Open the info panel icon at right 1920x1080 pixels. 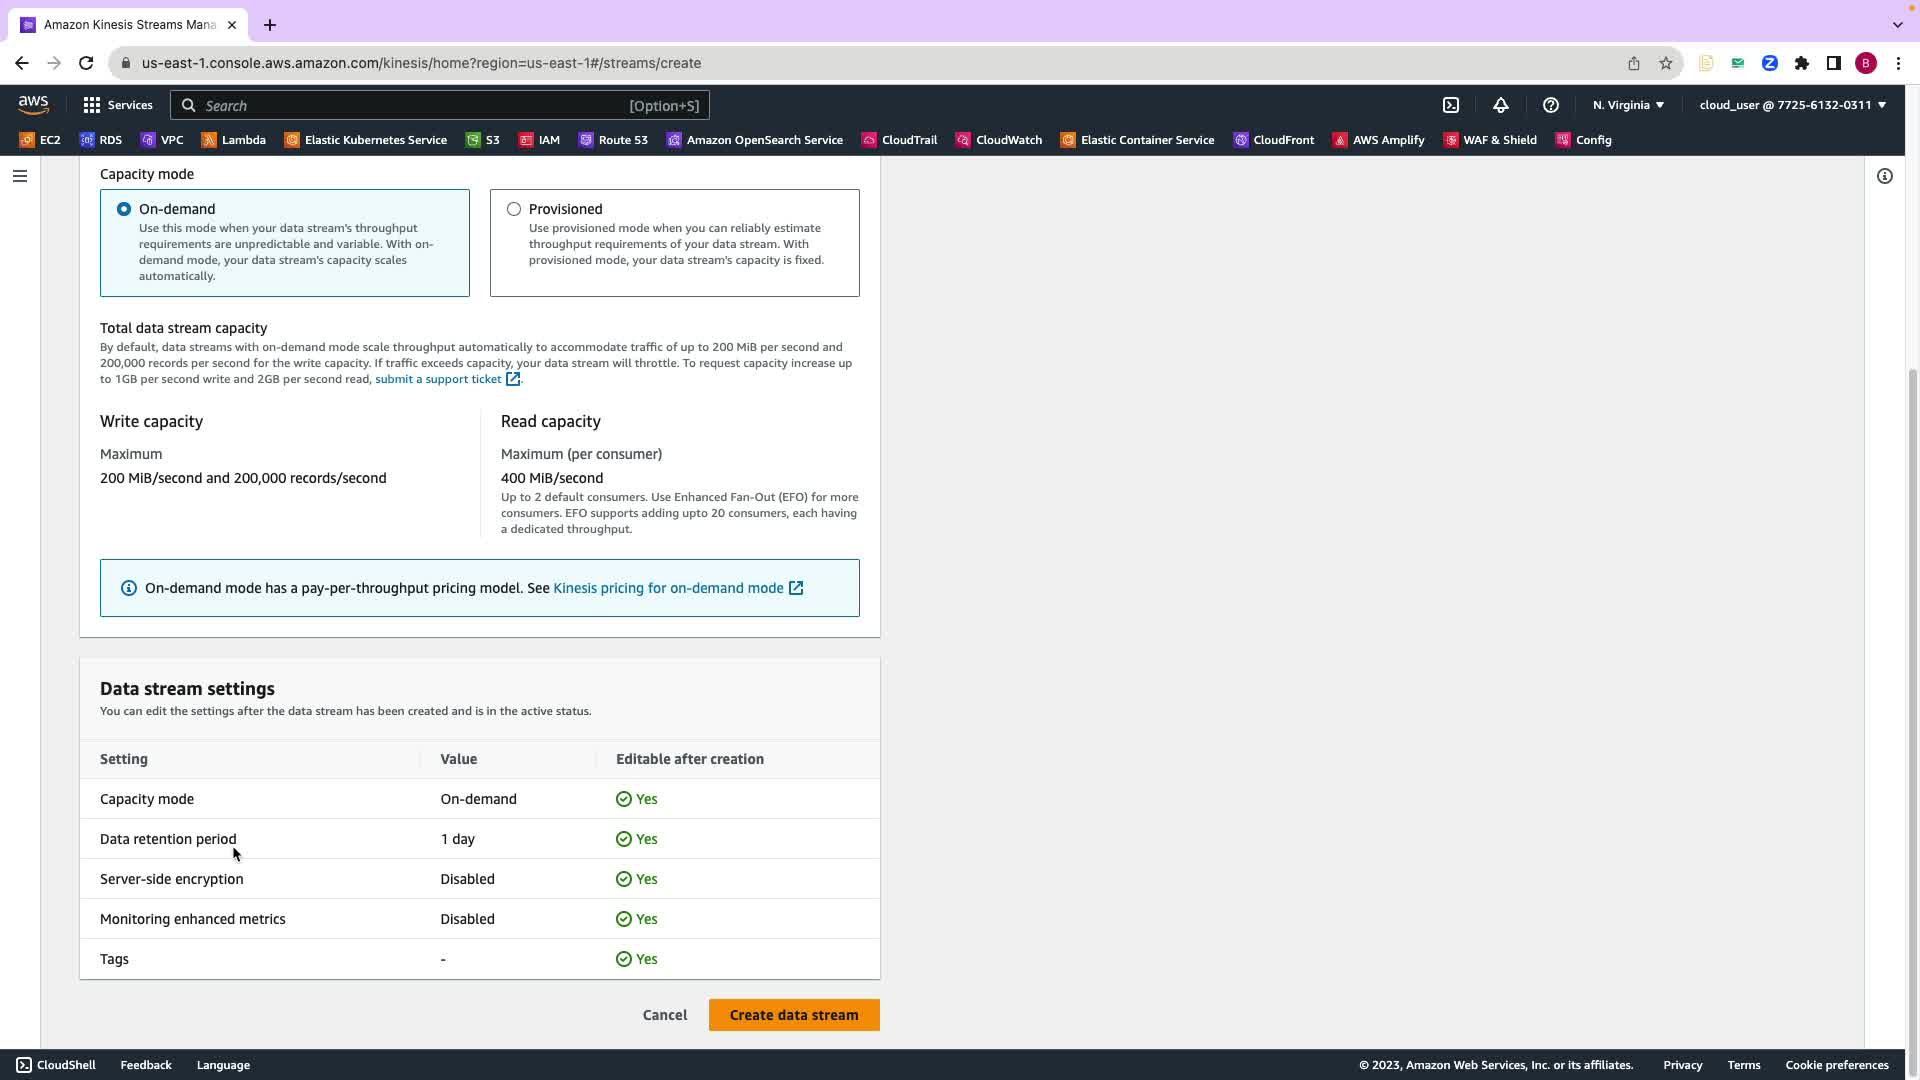pos(1885,176)
